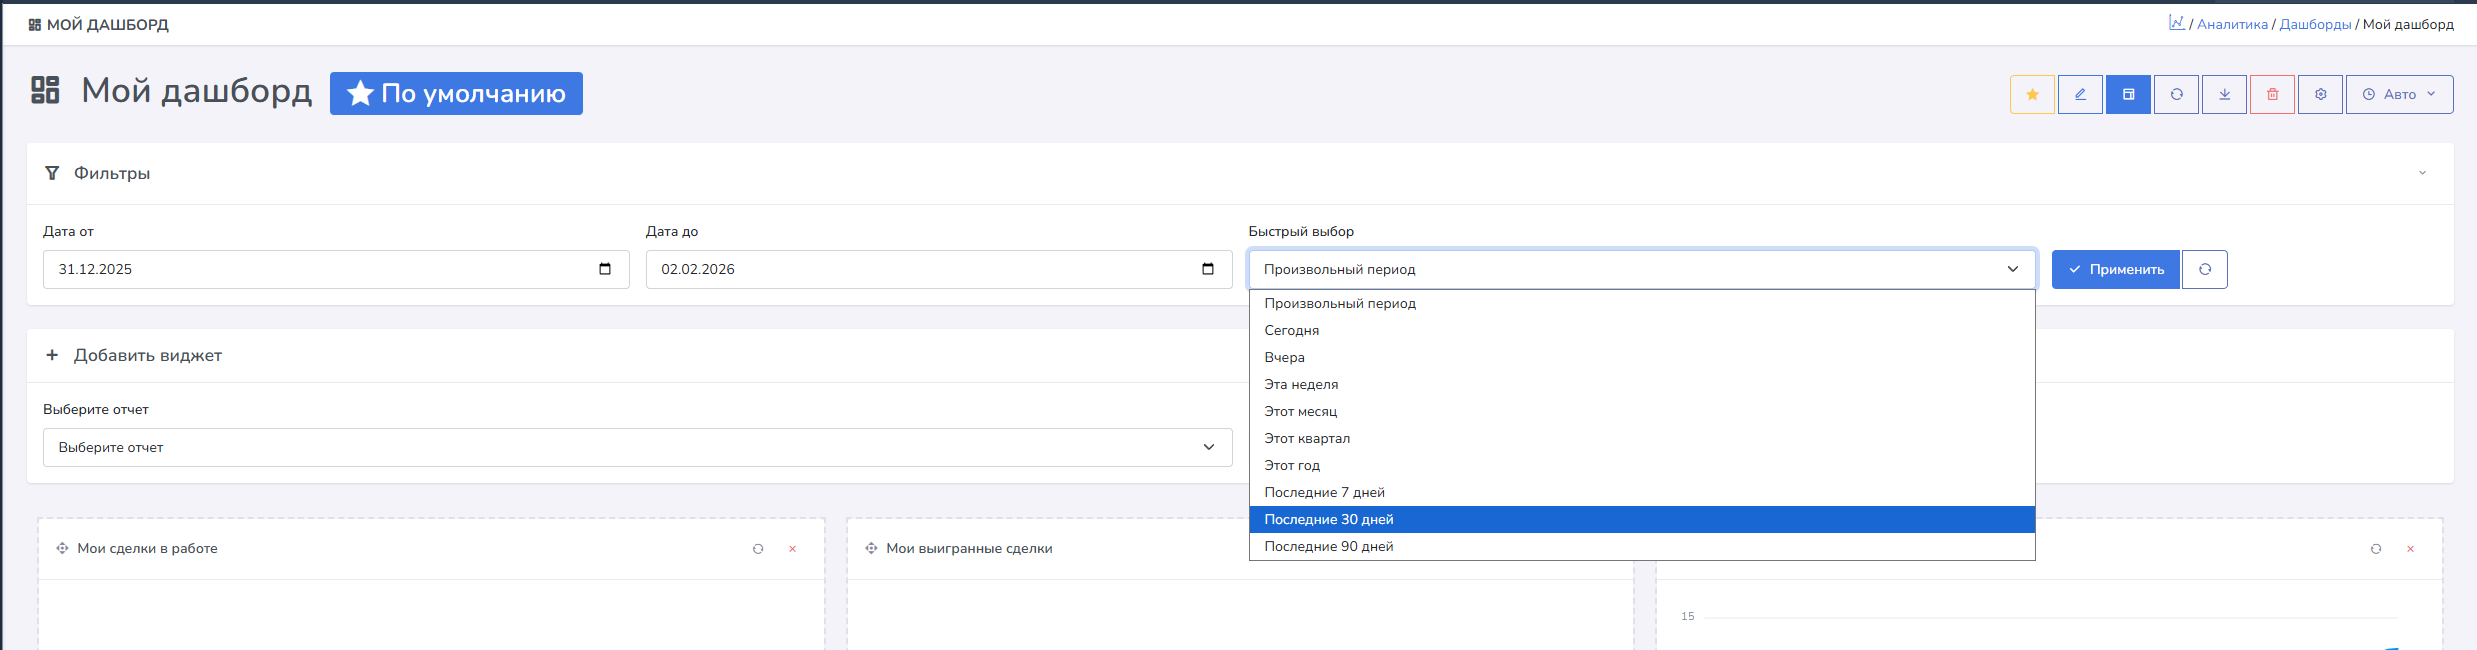
Task: Remove the 'Мои сделки в работе' widget
Action: tap(792, 549)
